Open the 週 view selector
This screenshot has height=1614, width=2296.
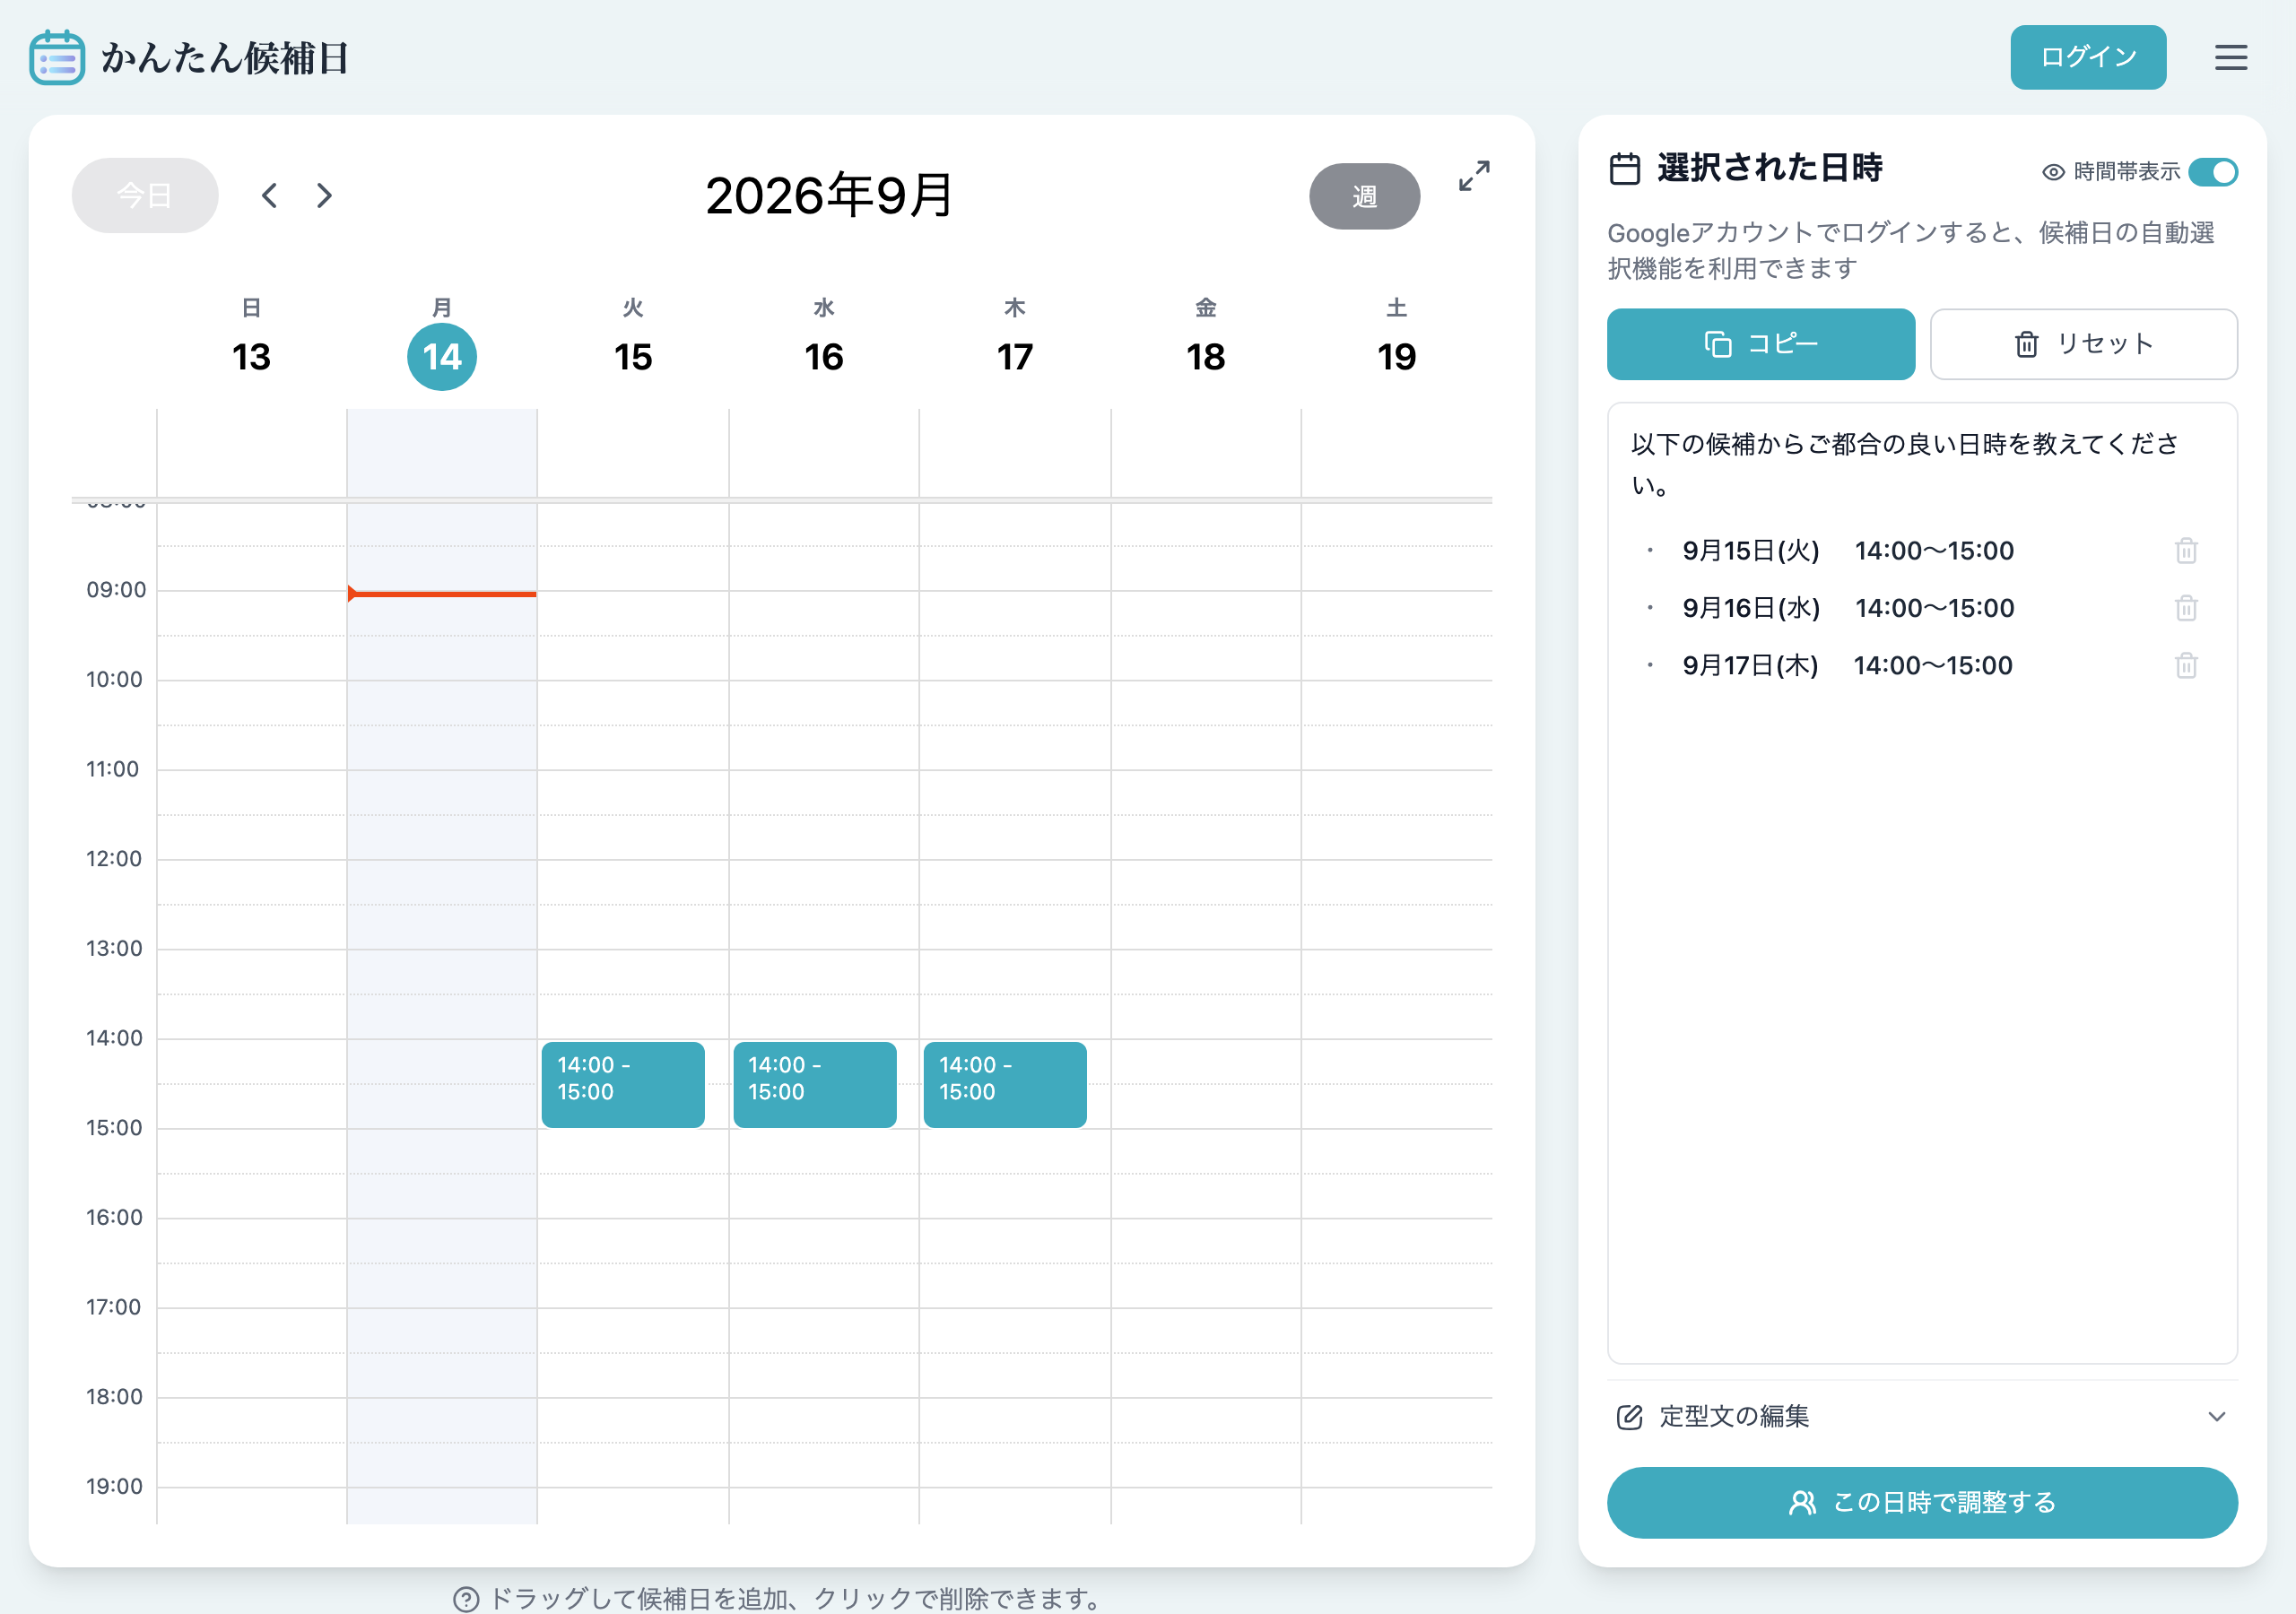point(1364,196)
